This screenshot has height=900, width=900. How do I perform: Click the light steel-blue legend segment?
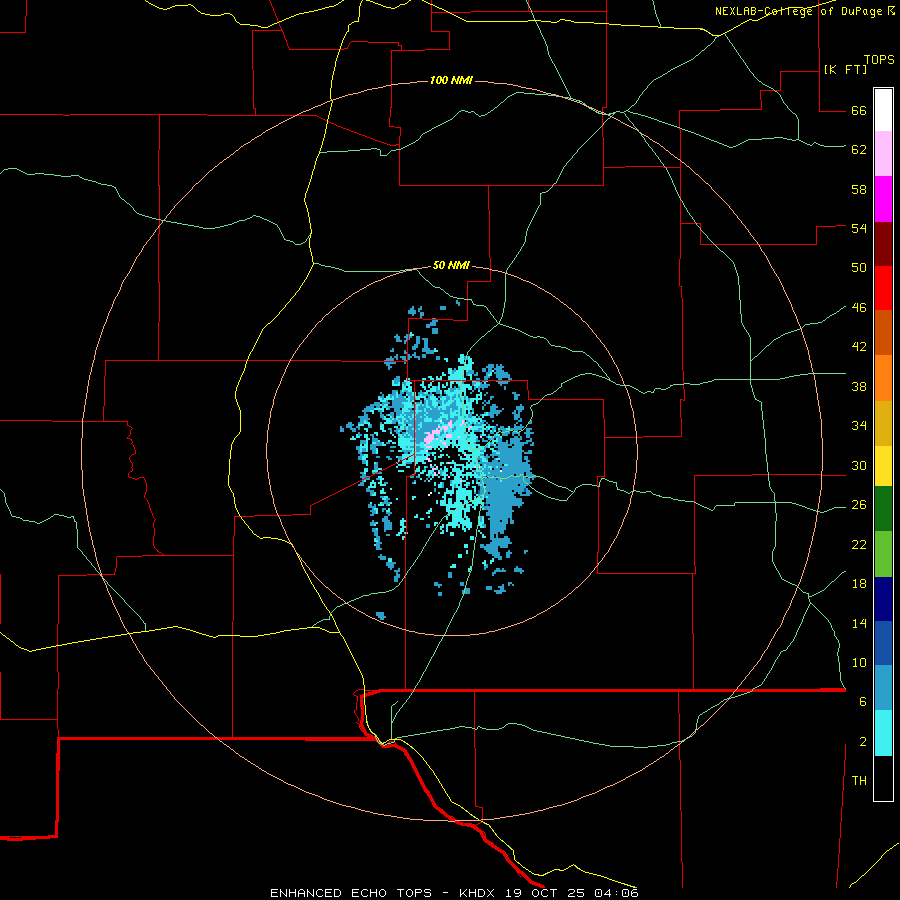(x=883, y=688)
